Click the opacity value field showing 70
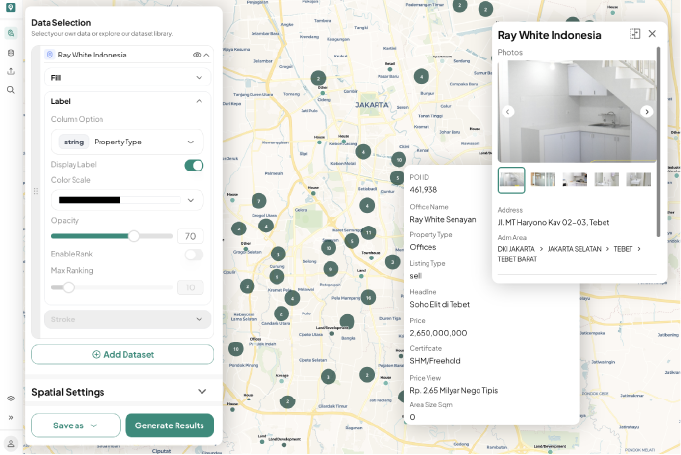This screenshot has height=455, width=681. click(x=190, y=236)
